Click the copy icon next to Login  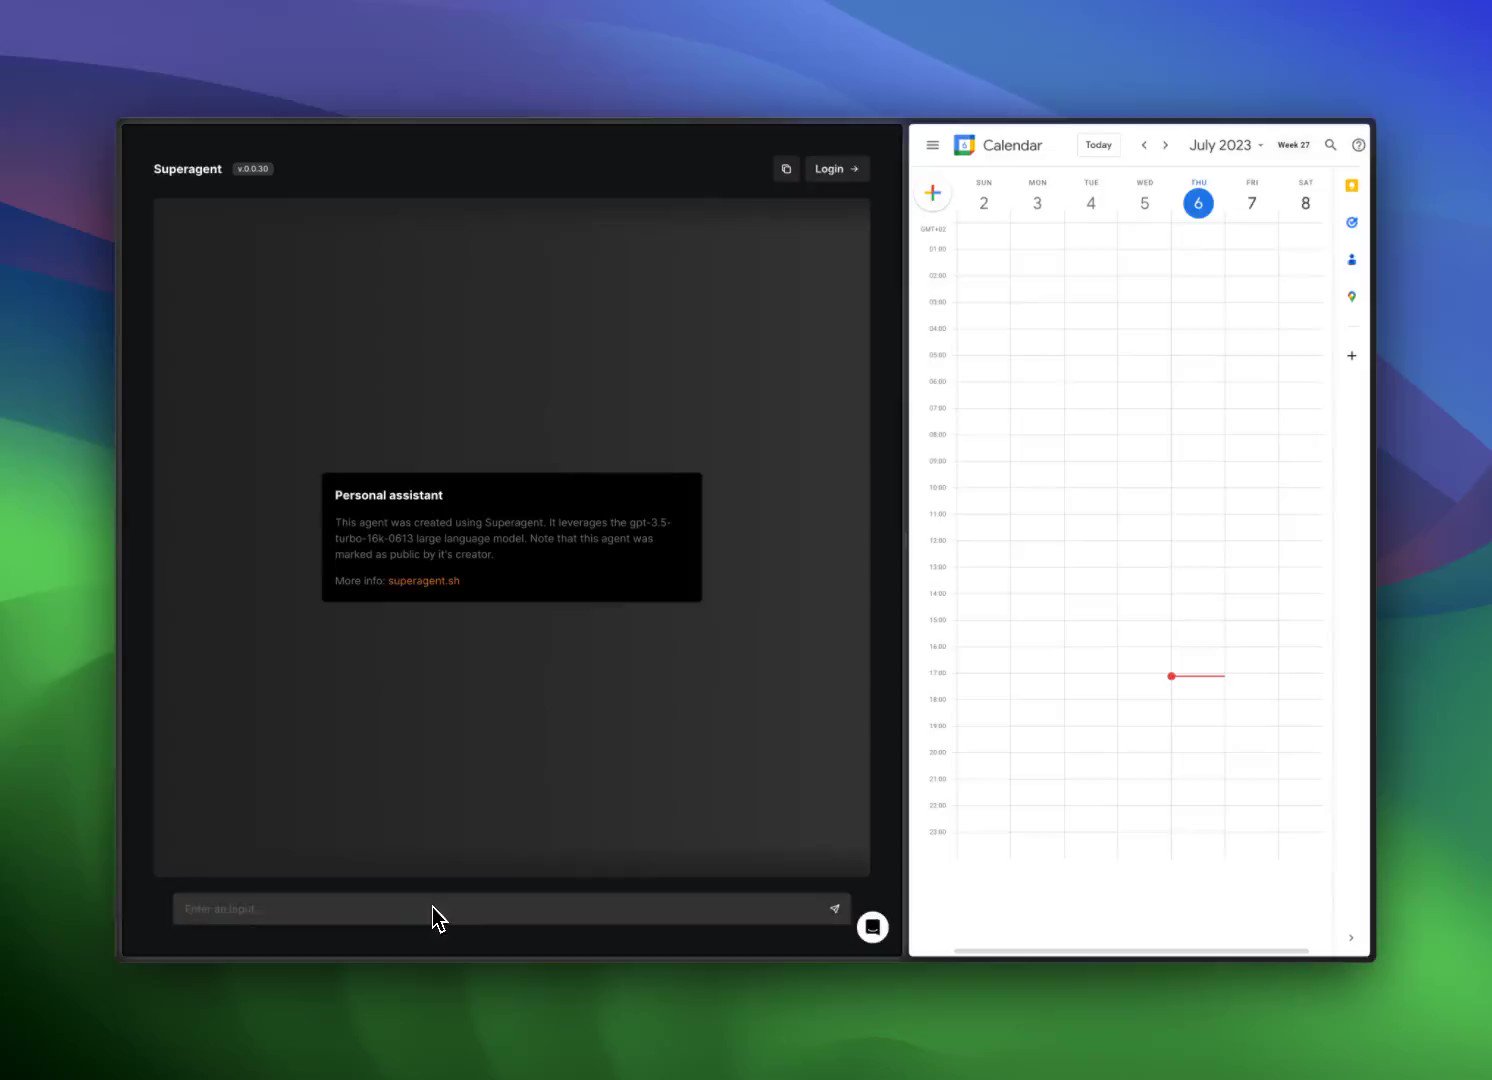coord(786,168)
